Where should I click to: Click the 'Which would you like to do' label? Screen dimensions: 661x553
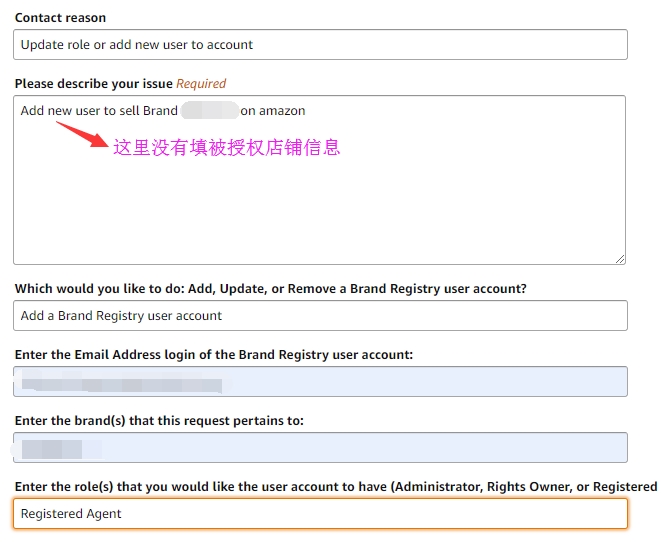(270, 289)
